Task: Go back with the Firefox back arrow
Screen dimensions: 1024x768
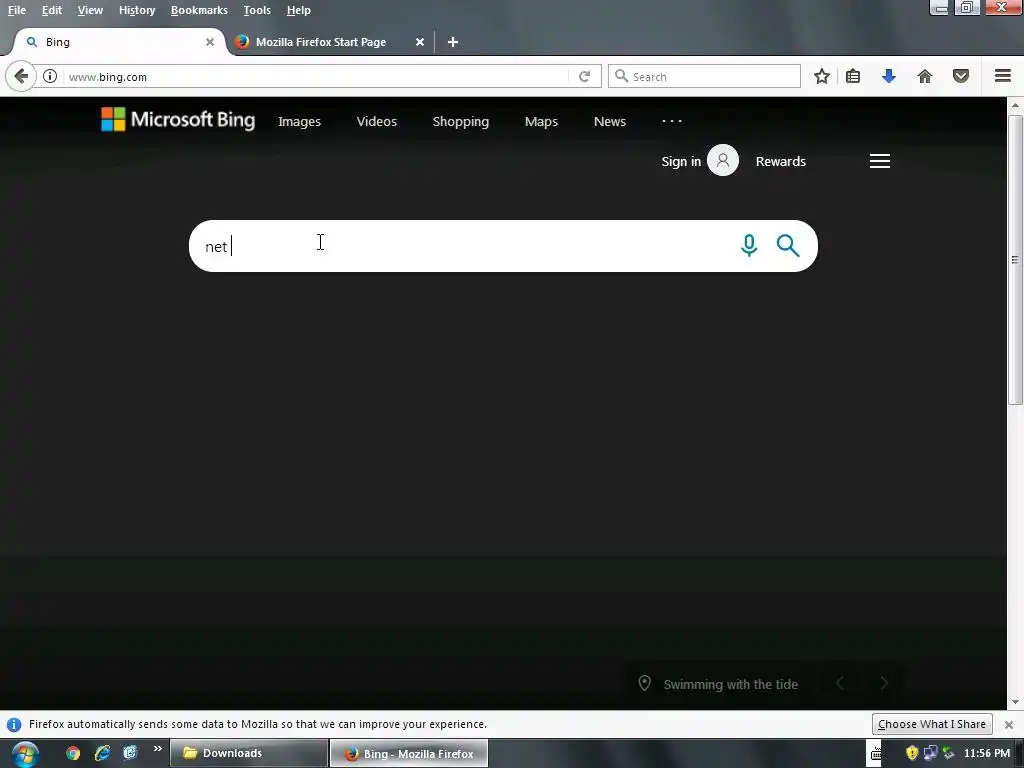Action: [x=21, y=76]
